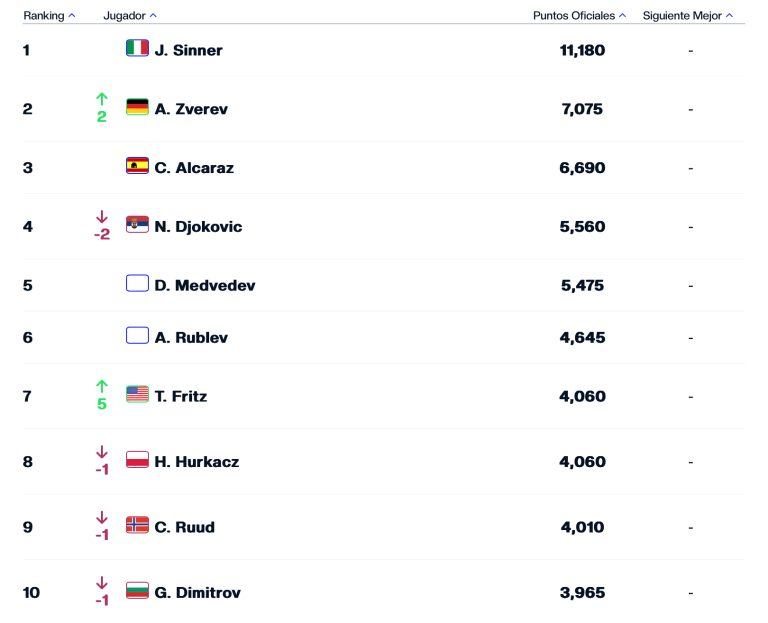Click the green up arrow for Zverev
Viewport: 768px width, 623px height.
click(x=102, y=99)
